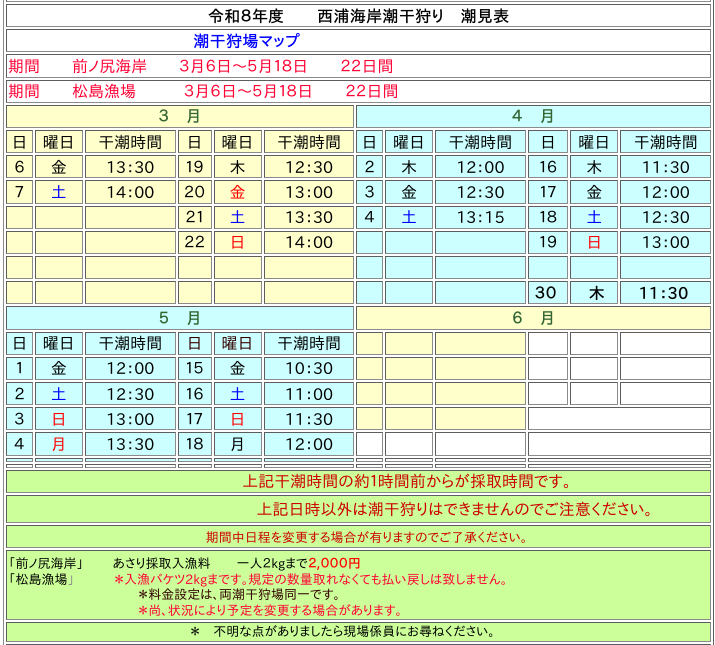
Task: Click the 5月 month header
Action: tap(180, 318)
